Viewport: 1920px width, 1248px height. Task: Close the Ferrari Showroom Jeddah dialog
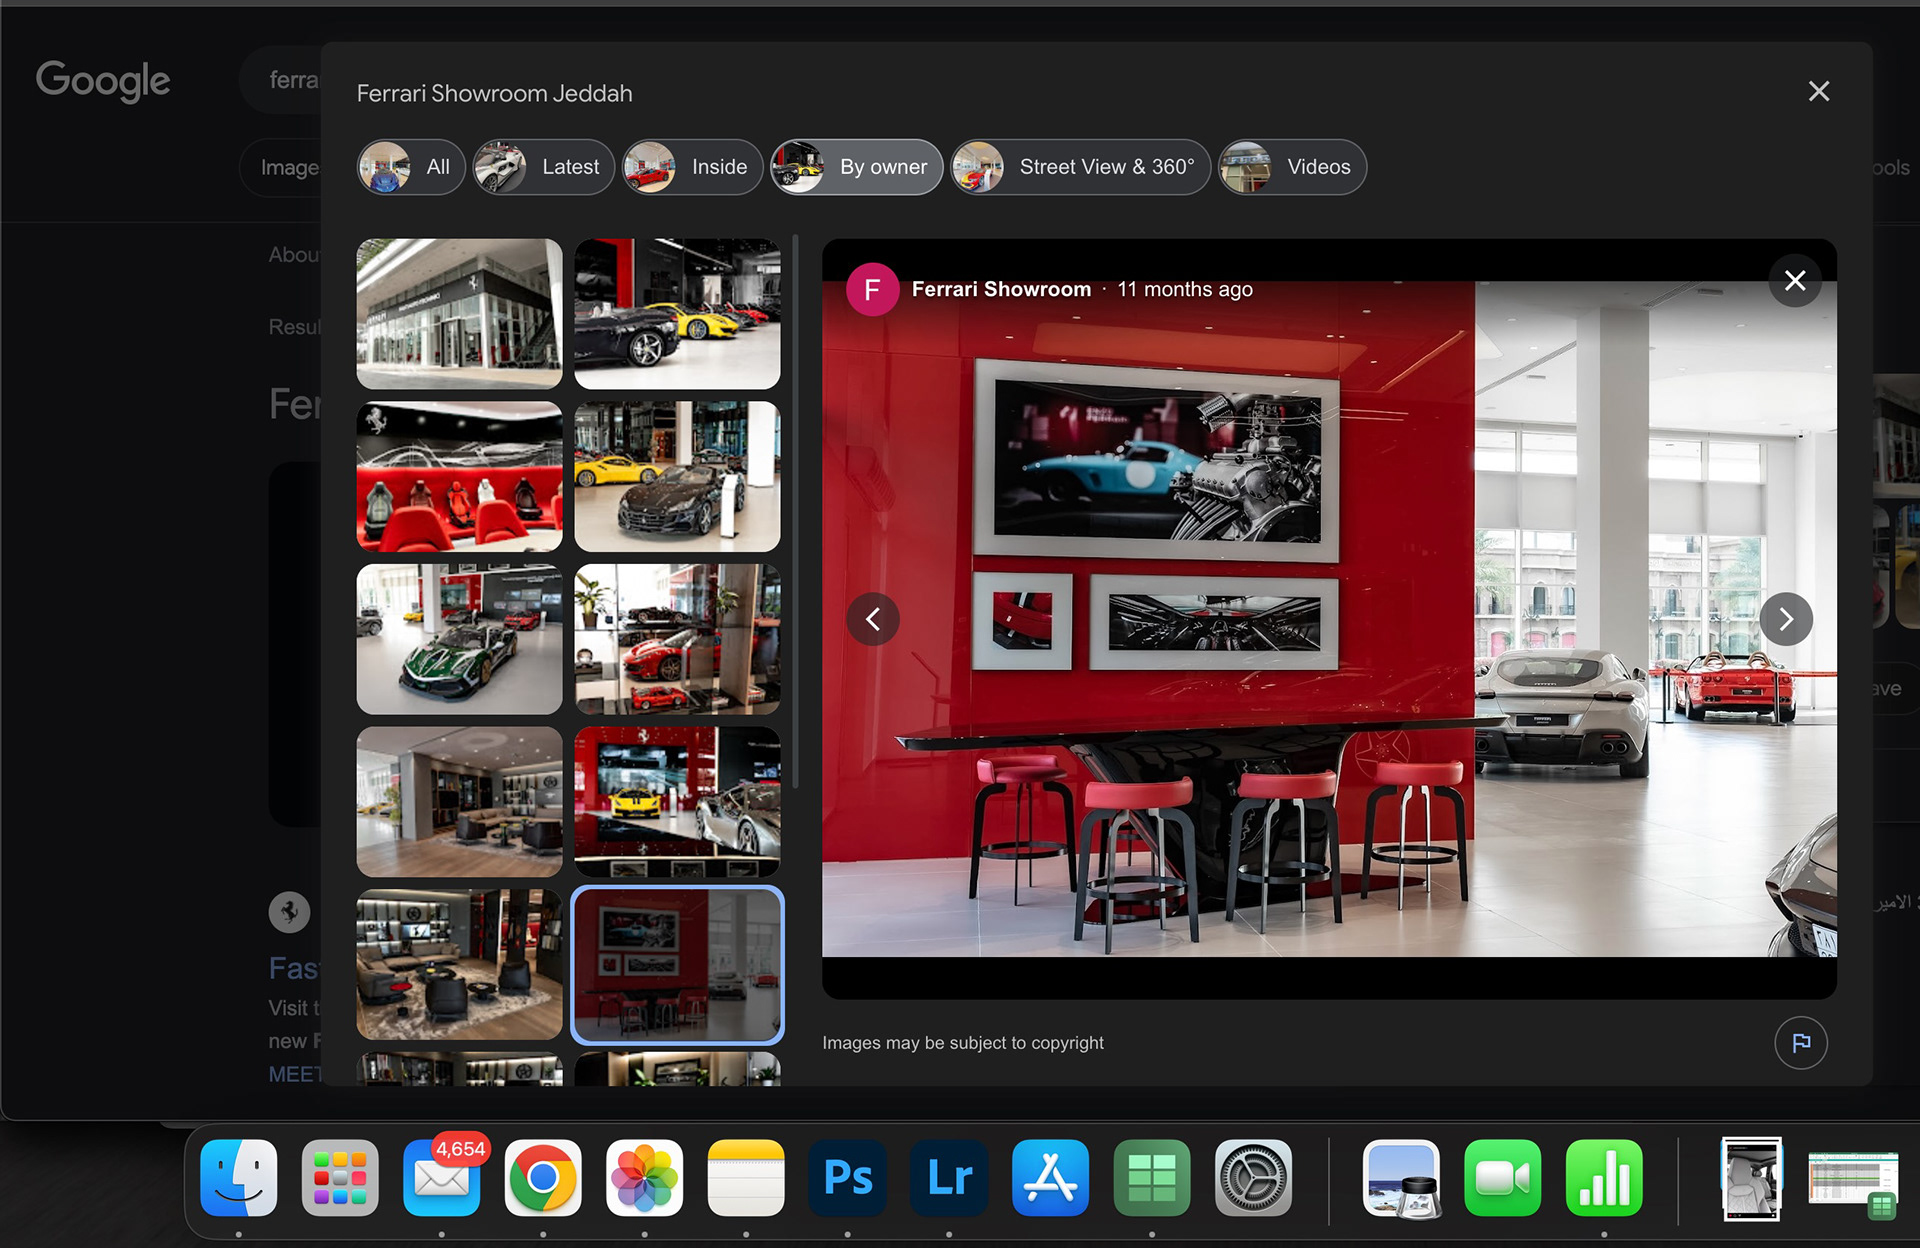pos(1819,92)
